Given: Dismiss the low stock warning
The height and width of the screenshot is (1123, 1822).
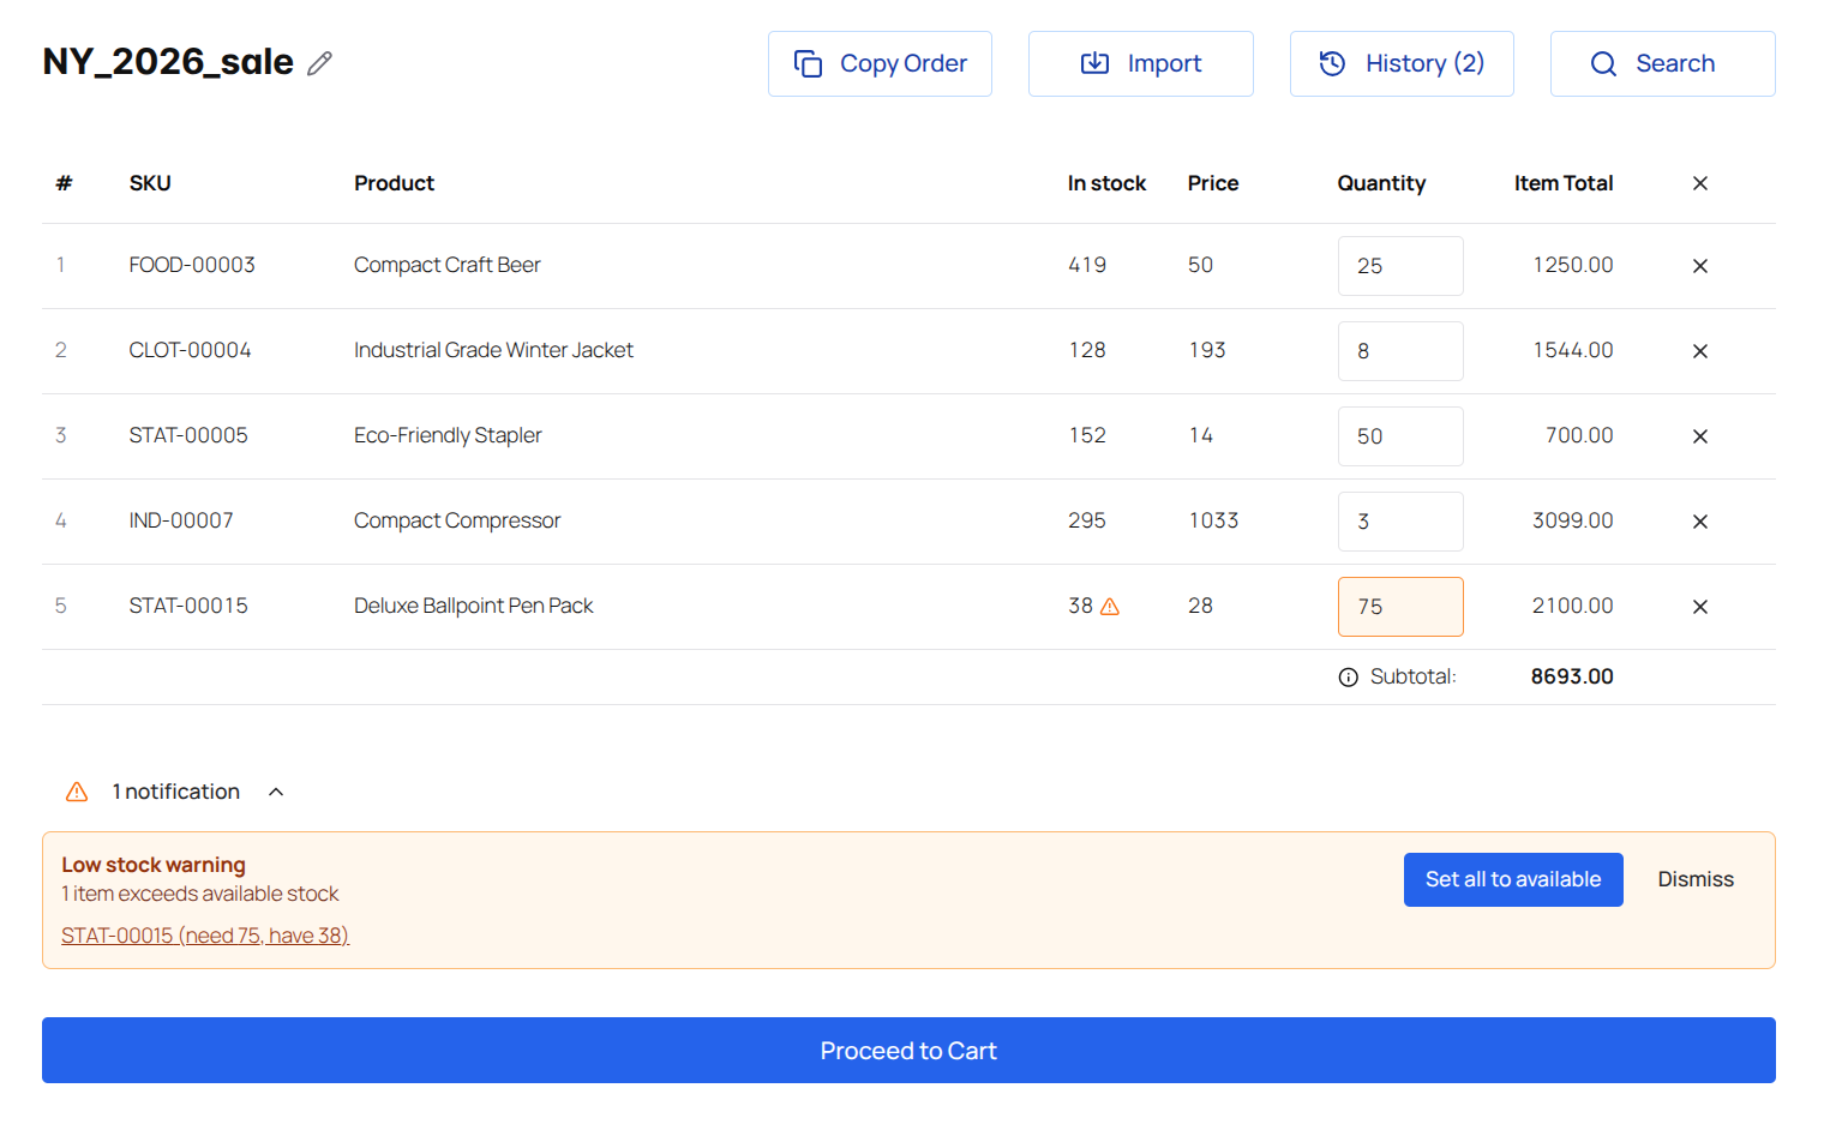Looking at the screenshot, I should point(1695,879).
